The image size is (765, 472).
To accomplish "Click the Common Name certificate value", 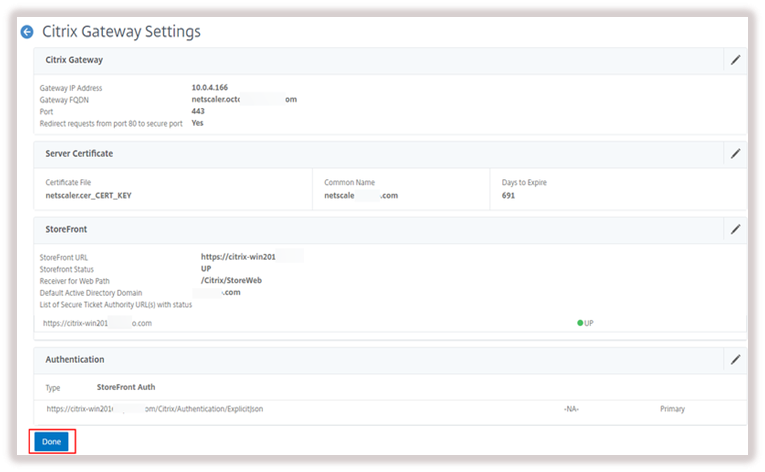I will click(x=361, y=195).
